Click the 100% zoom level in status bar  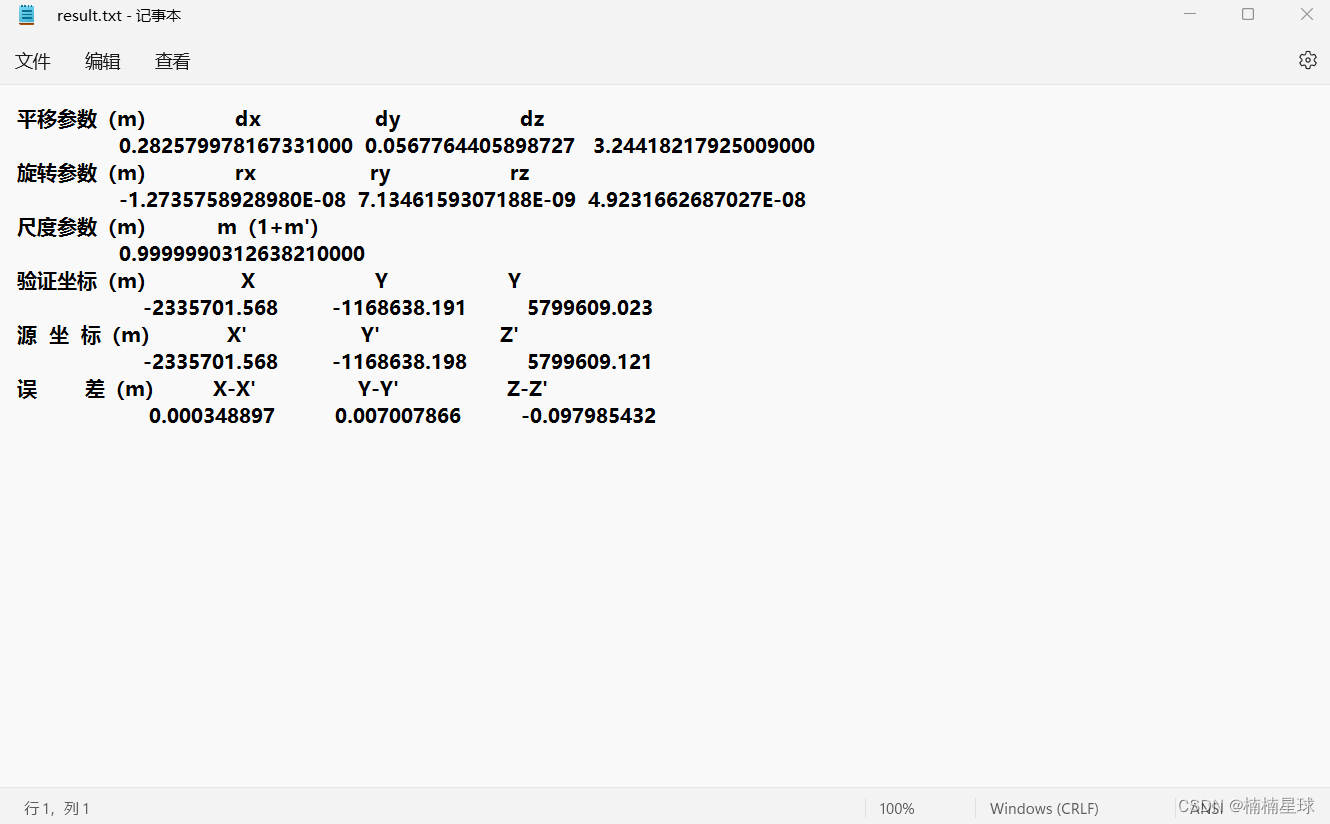(897, 808)
